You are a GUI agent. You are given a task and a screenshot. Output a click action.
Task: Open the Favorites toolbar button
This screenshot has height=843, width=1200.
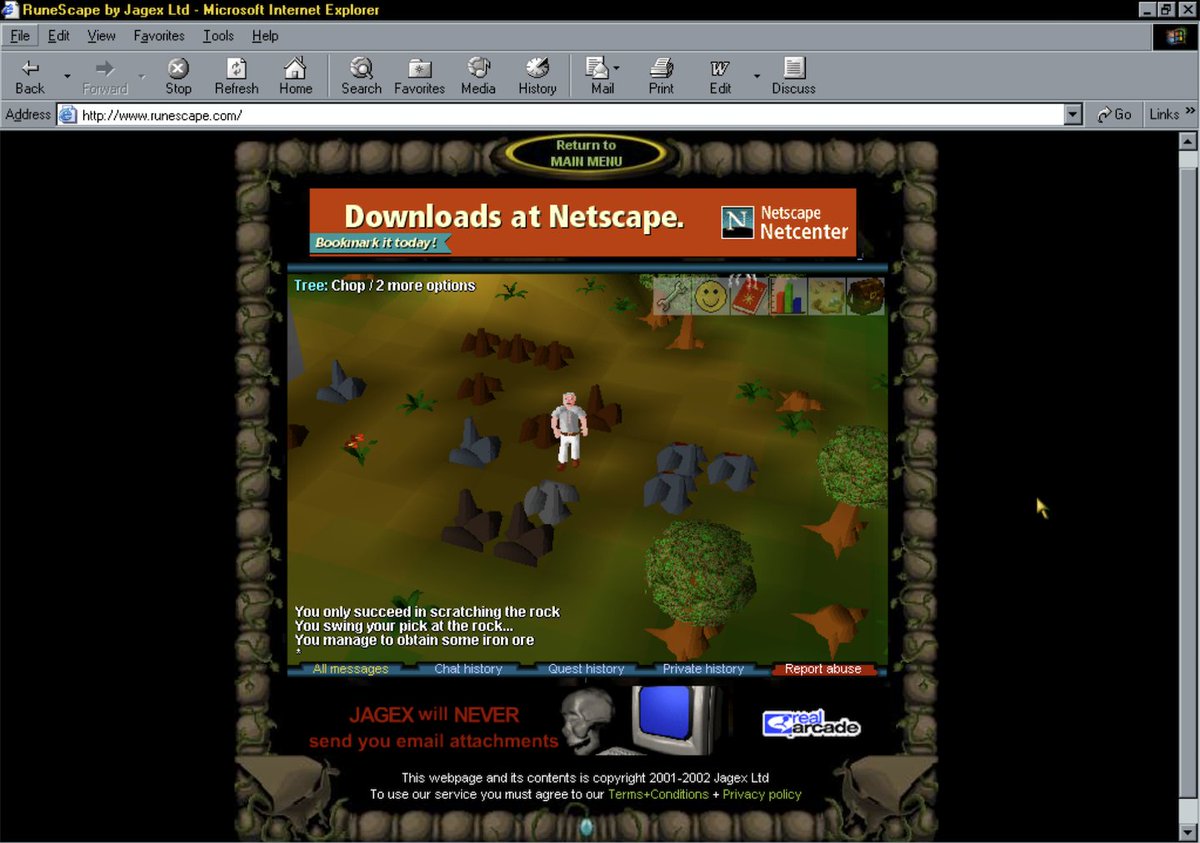pos(419,77)
